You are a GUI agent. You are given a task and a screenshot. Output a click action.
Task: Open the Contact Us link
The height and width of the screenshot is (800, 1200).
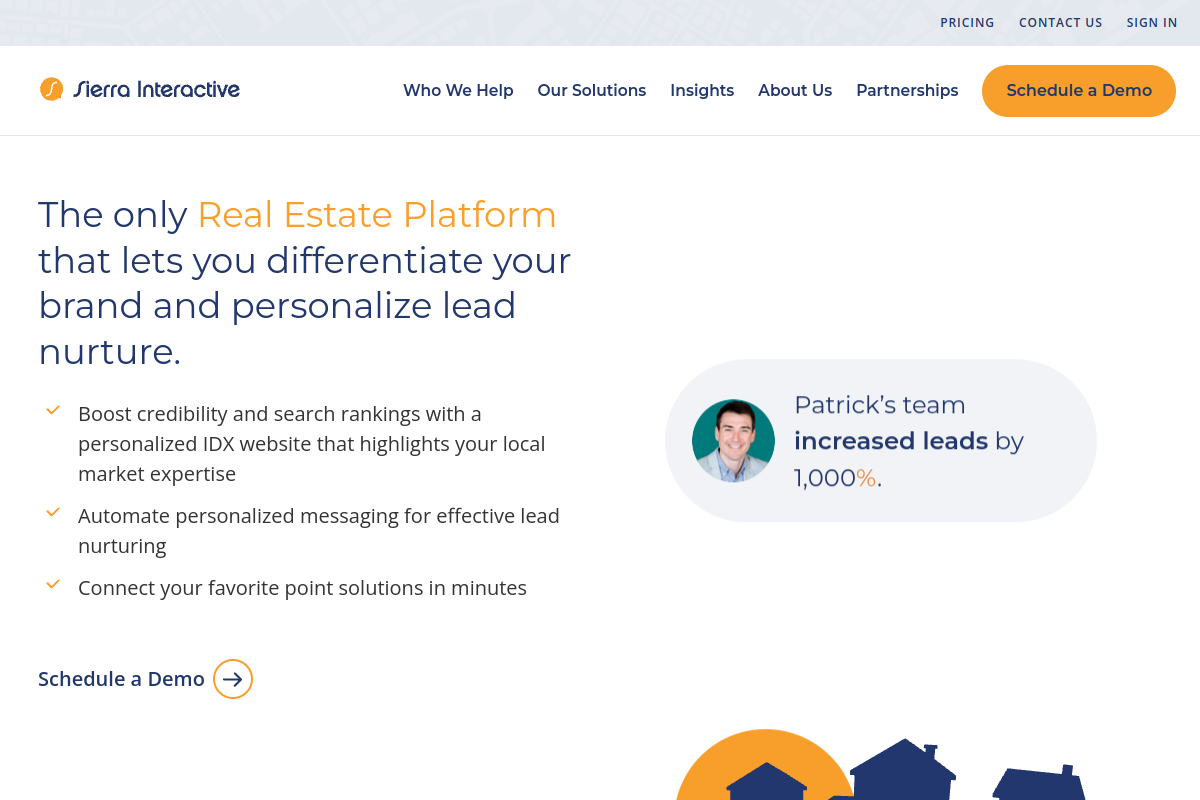point(1060,22)
